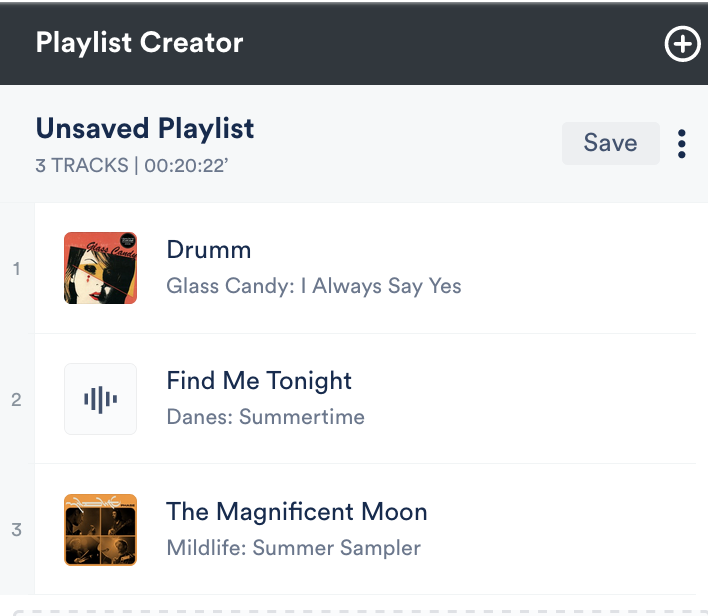Screen dimensions: 708x616
Task: Open the three-dot playlist options menu
Action: [682, 144]
